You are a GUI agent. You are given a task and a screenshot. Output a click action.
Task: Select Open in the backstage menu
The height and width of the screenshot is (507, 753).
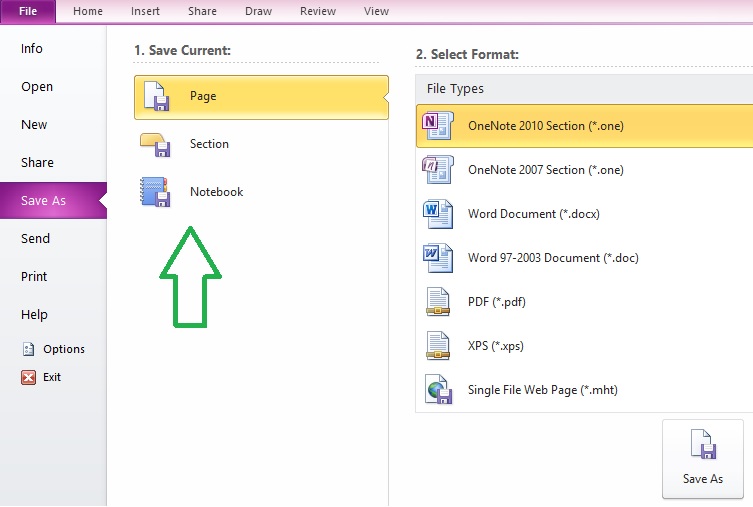[x=37, y=87]
